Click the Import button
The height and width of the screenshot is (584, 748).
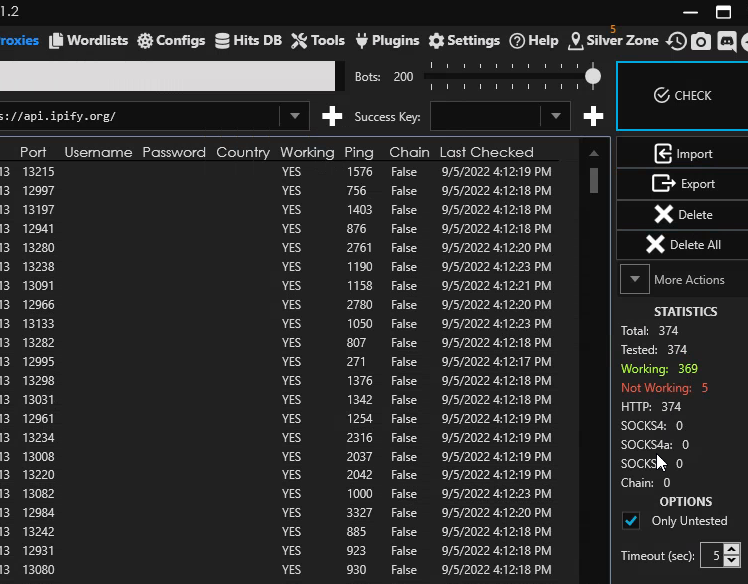pyautogui.click(x=682, y=154)
